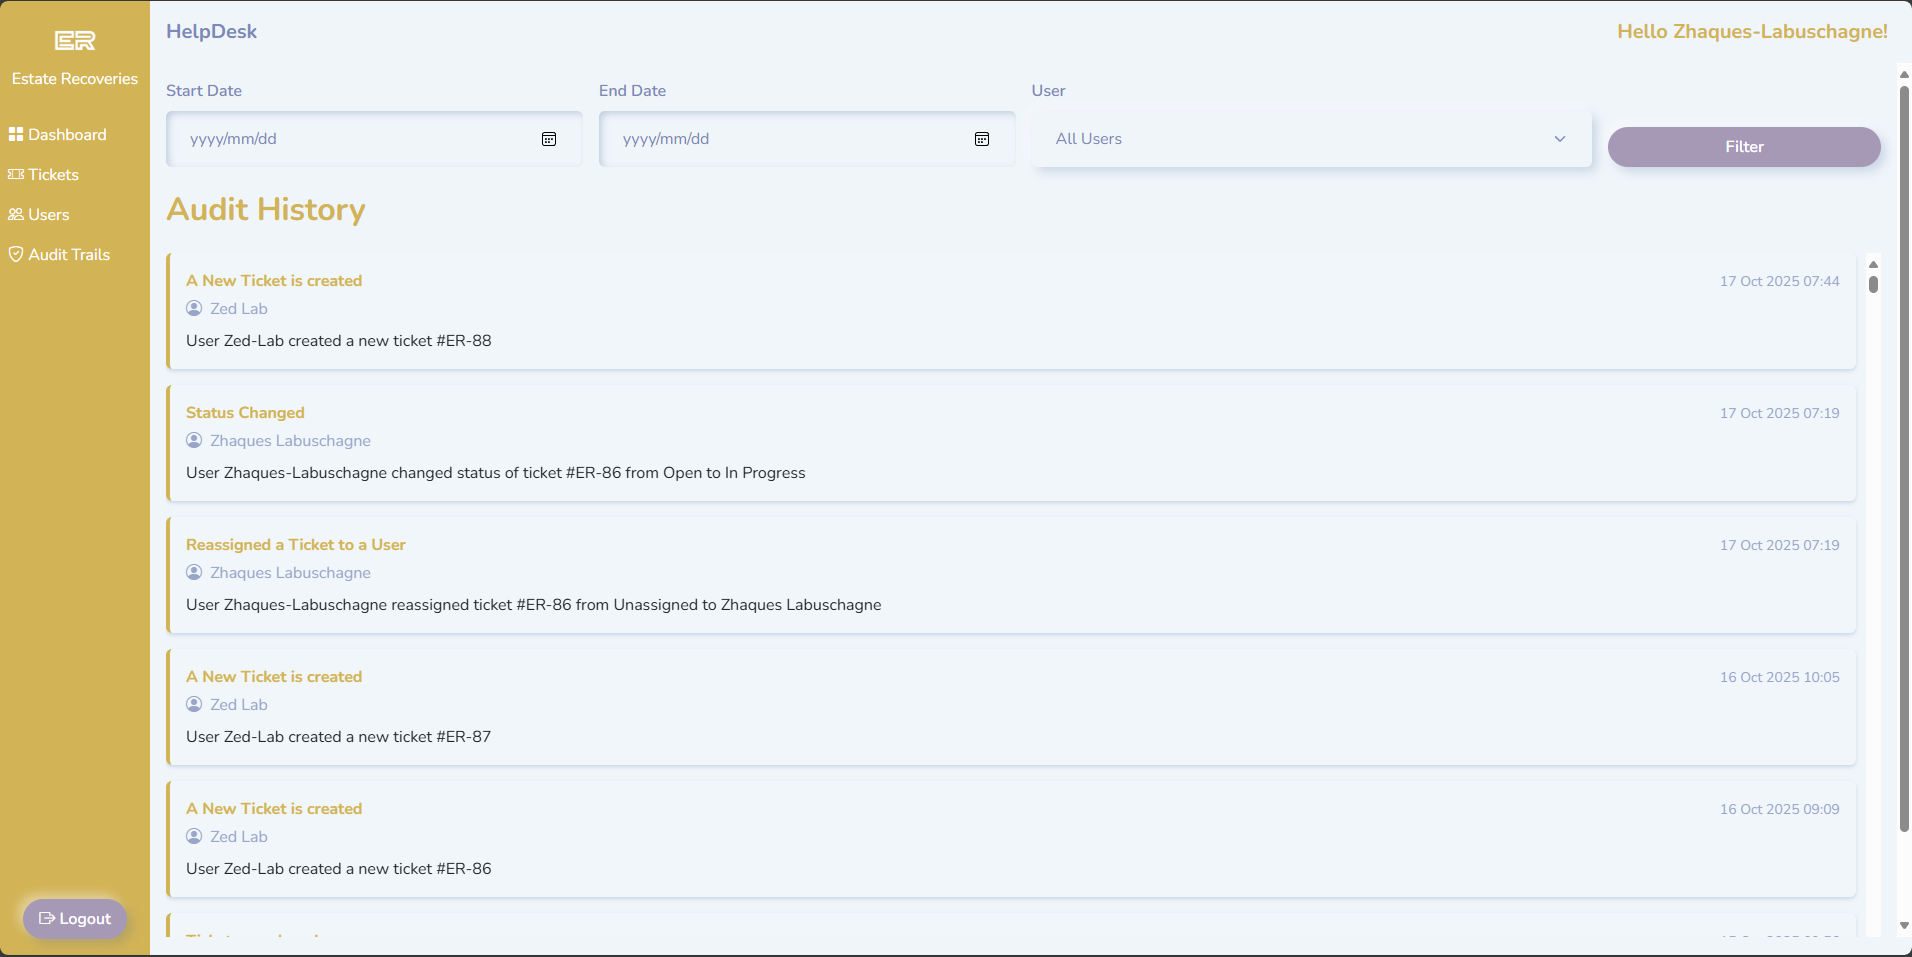The height and width of the screenshot is (957, 1912).
Task: Click the up arrow on page scrollbar
Action: click(1902, 74)
